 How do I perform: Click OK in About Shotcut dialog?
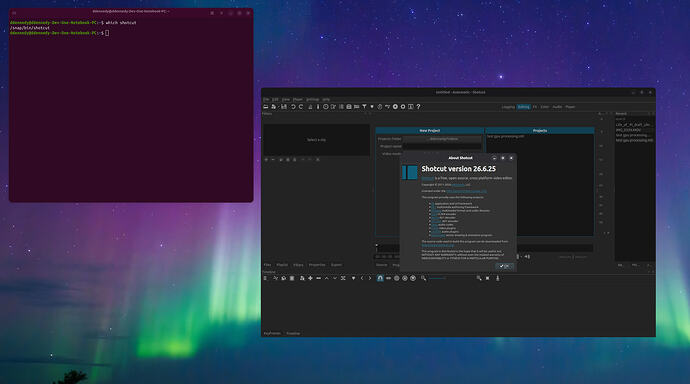click(x=504, y=266)
